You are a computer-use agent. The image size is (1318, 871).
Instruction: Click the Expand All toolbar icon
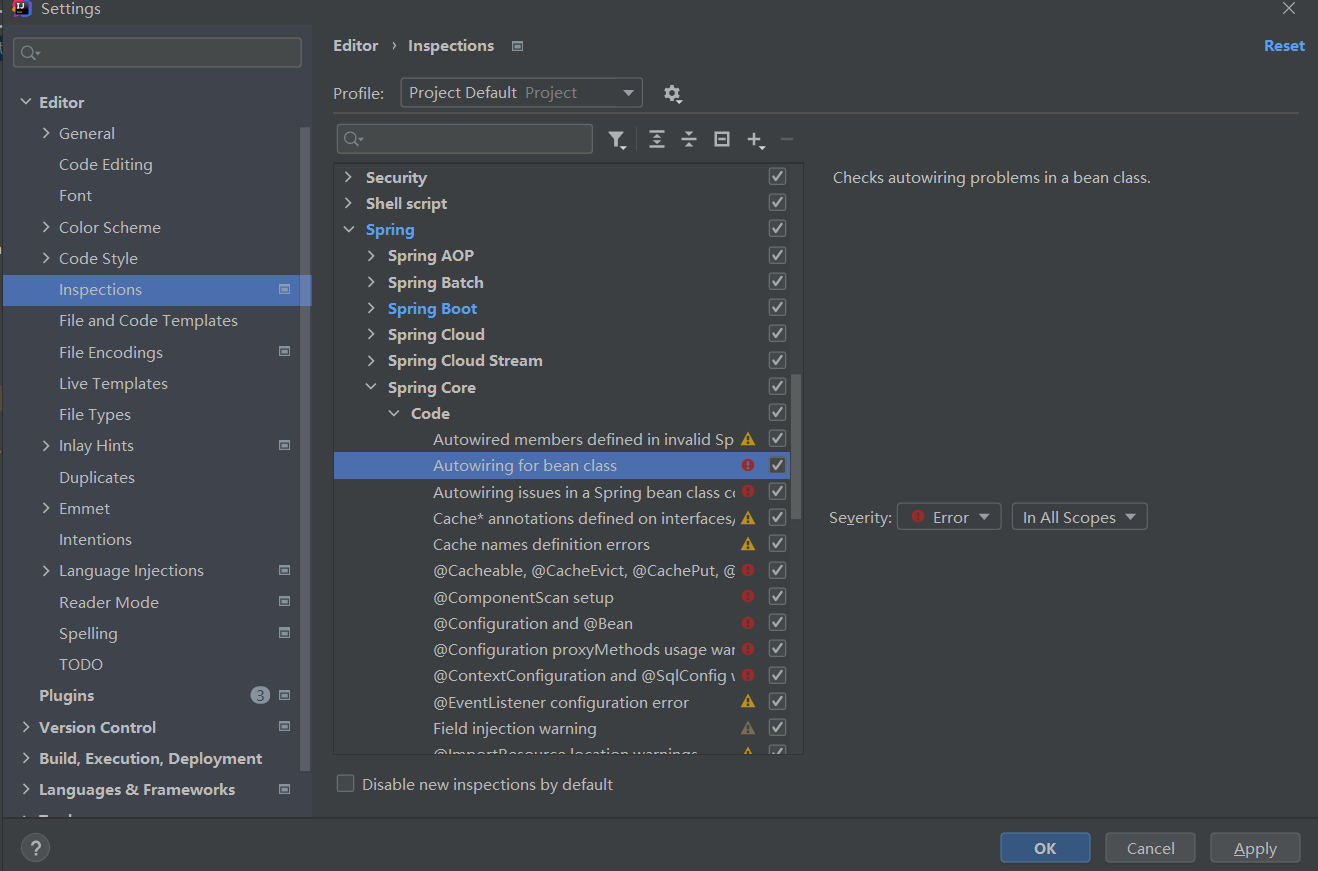656,140
